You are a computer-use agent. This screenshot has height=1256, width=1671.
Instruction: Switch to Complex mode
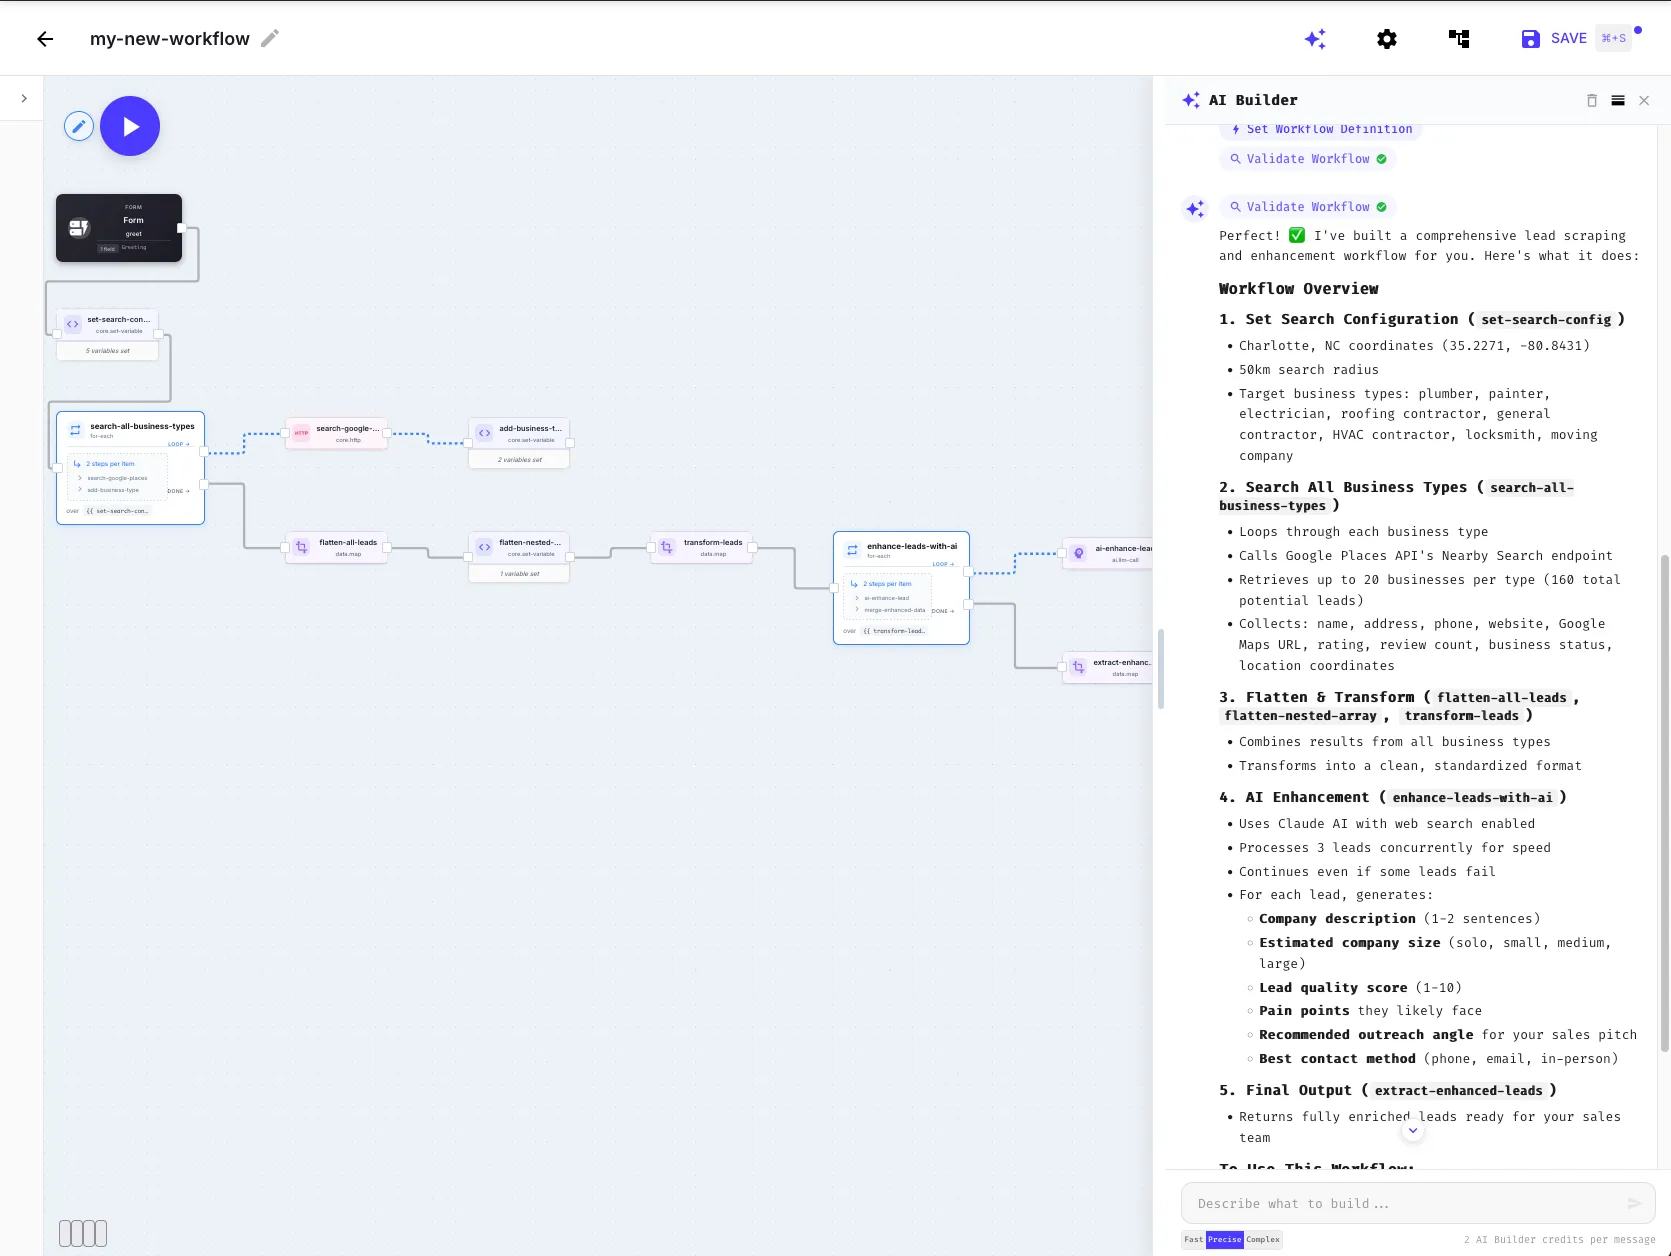point(1262,1239)
